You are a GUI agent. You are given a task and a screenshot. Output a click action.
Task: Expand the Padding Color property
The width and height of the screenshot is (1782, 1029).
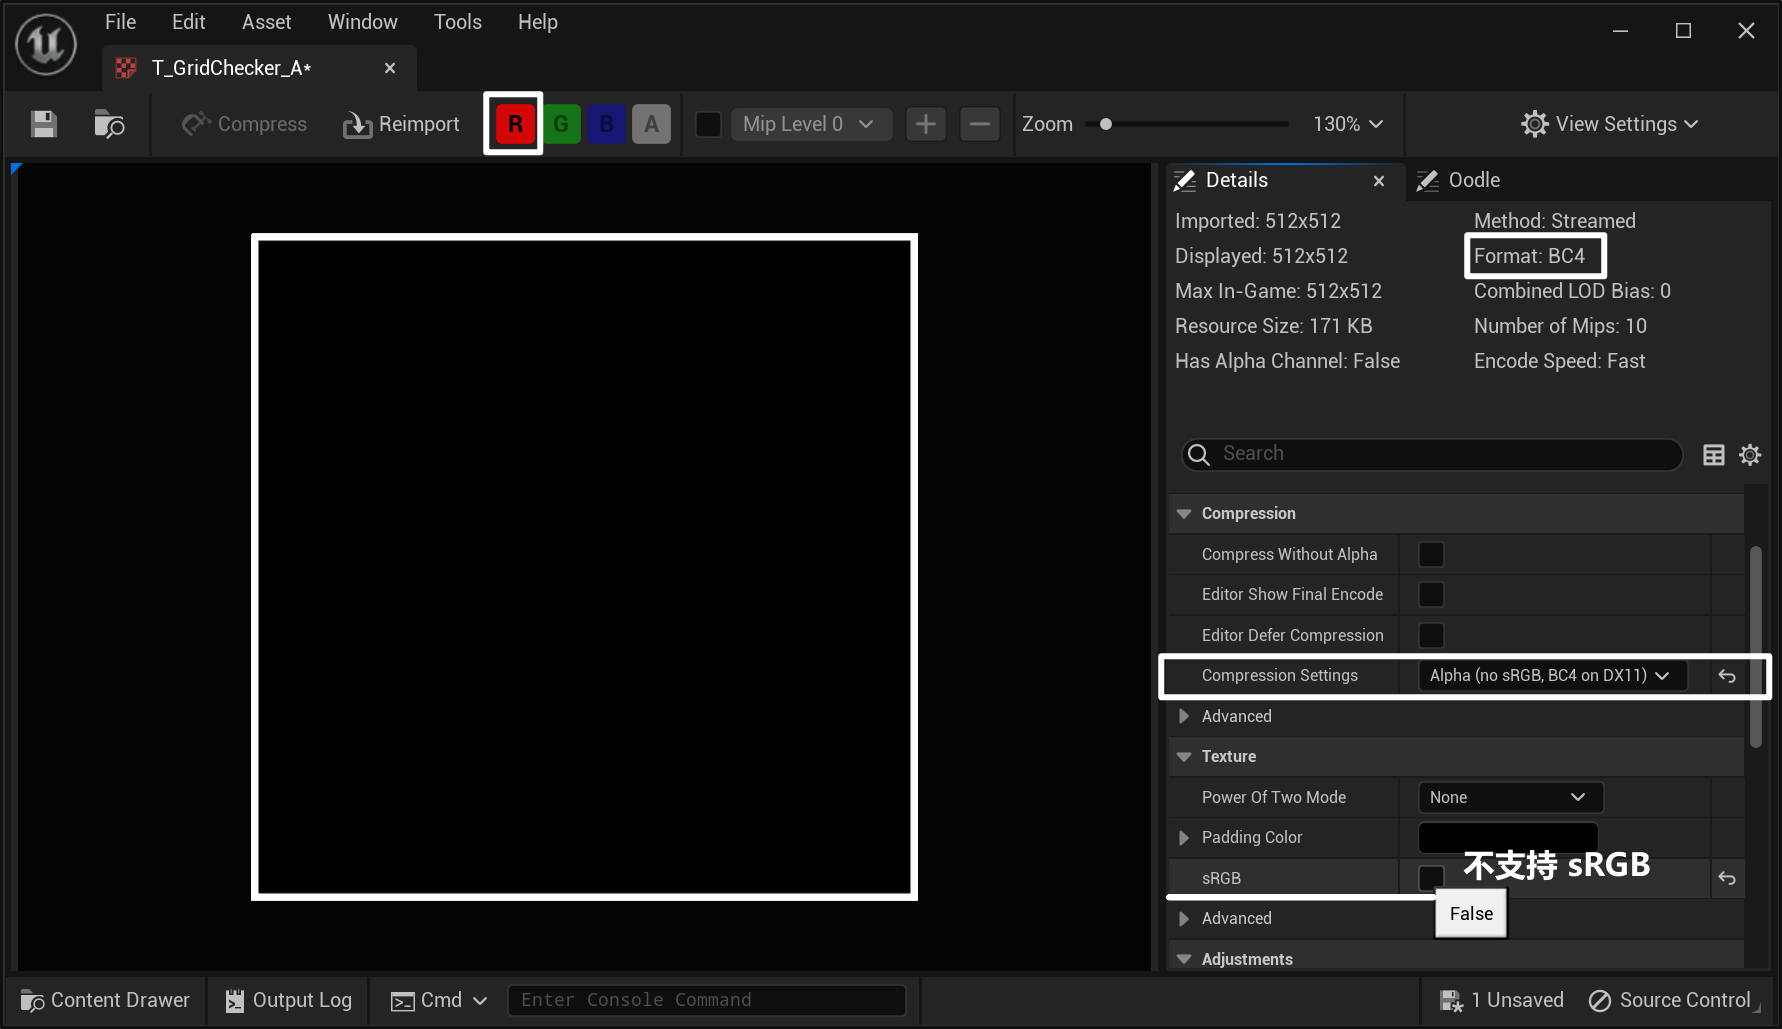point(1184,837)
